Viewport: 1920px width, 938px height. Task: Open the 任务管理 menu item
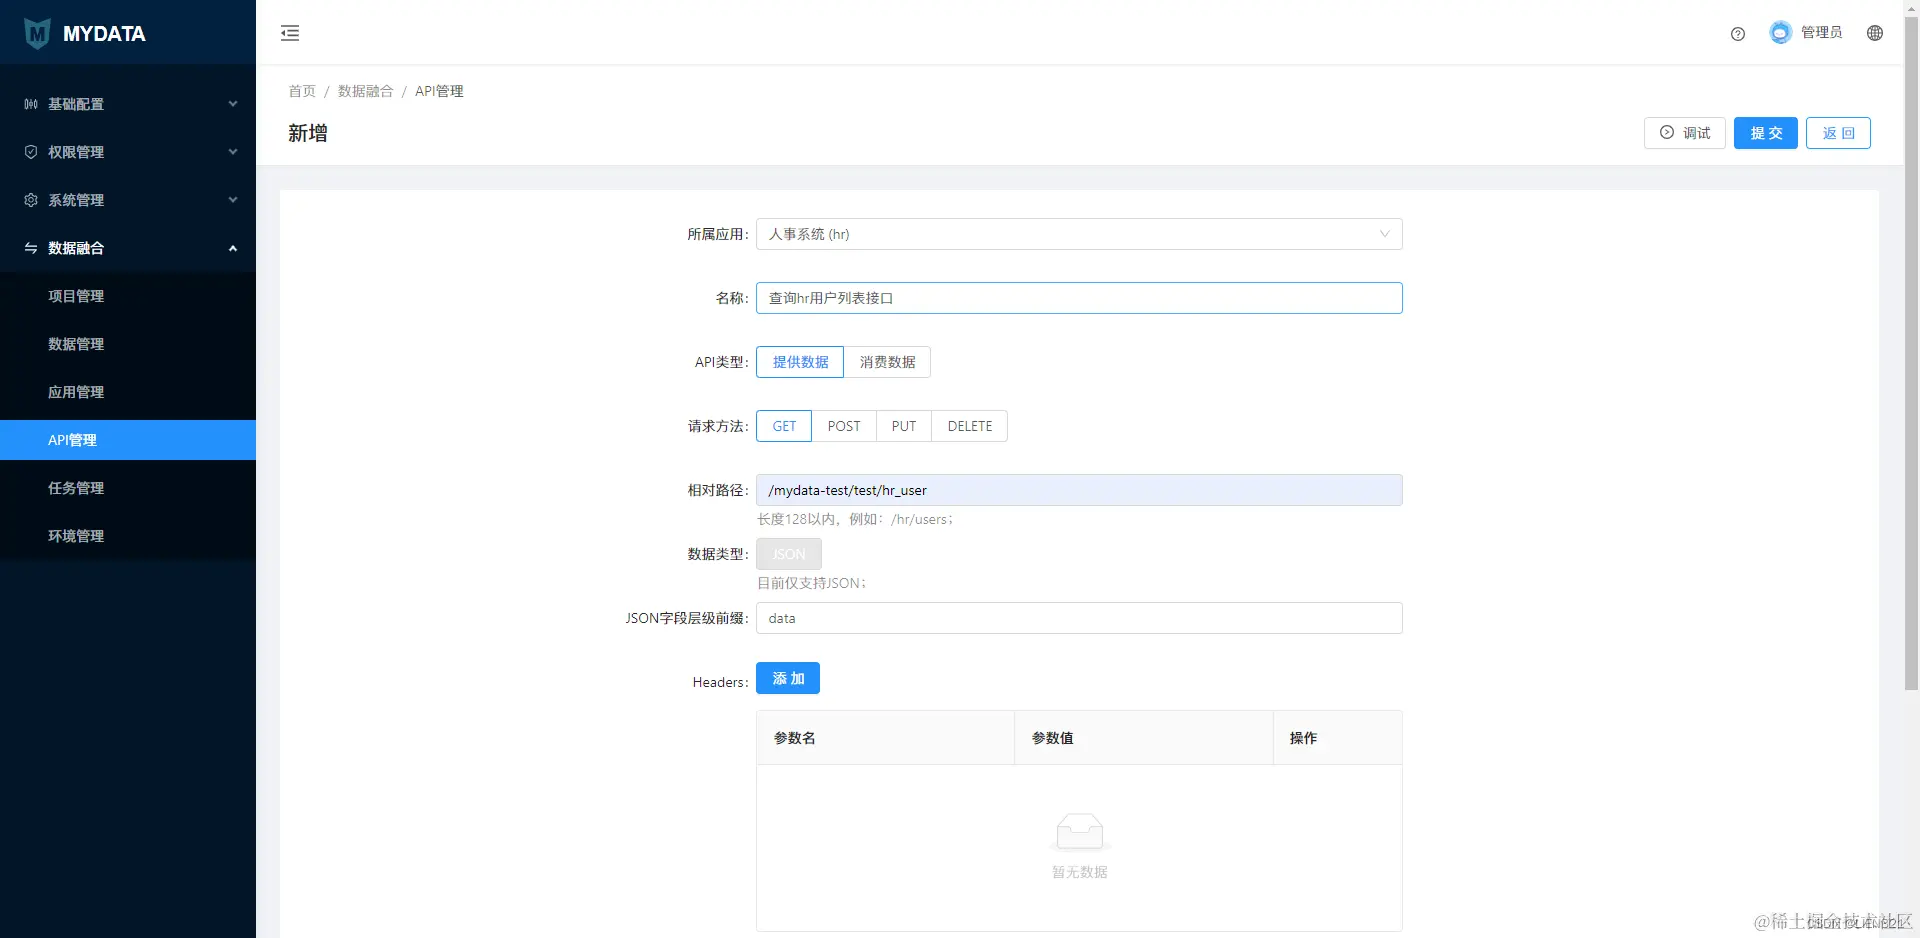[x=76, y=488]
